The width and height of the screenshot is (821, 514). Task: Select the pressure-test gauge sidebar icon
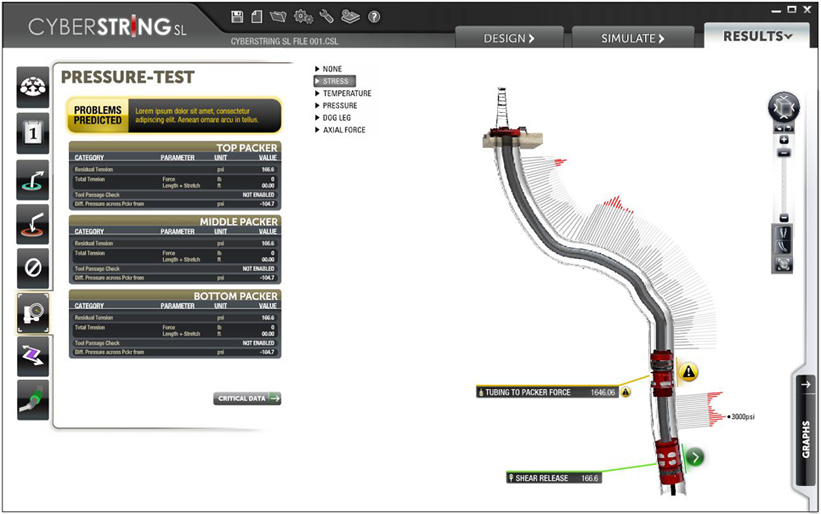33,313
